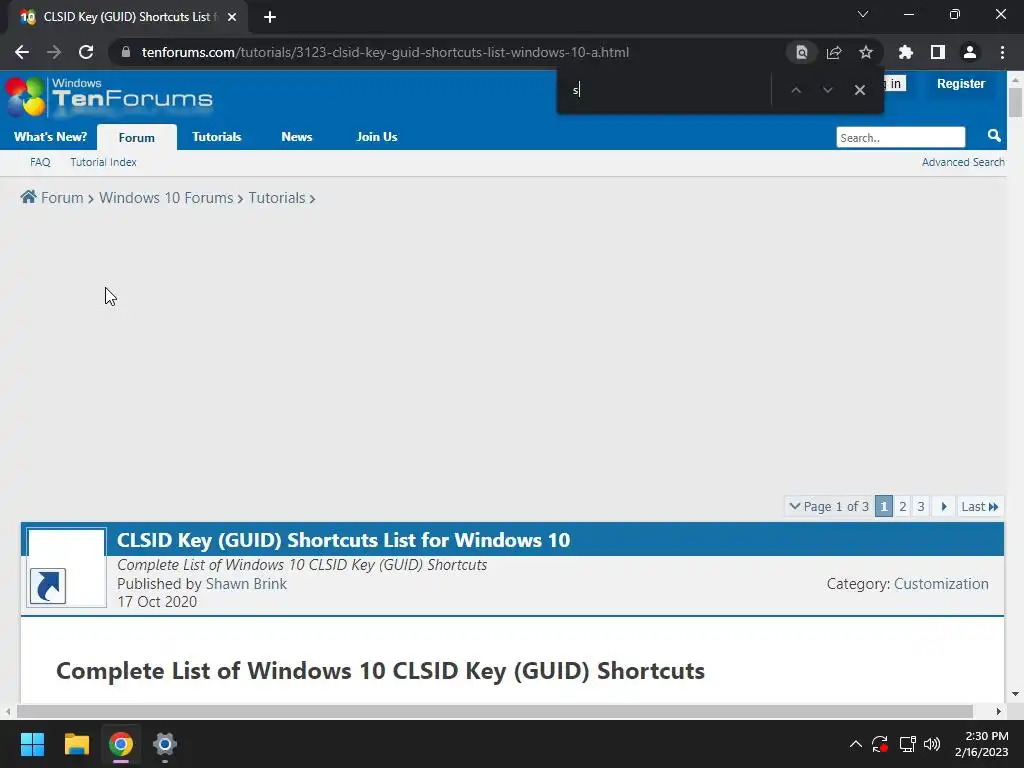The image size is (1024, 768).
Task: Click the next page arrow
Action: 944,506
